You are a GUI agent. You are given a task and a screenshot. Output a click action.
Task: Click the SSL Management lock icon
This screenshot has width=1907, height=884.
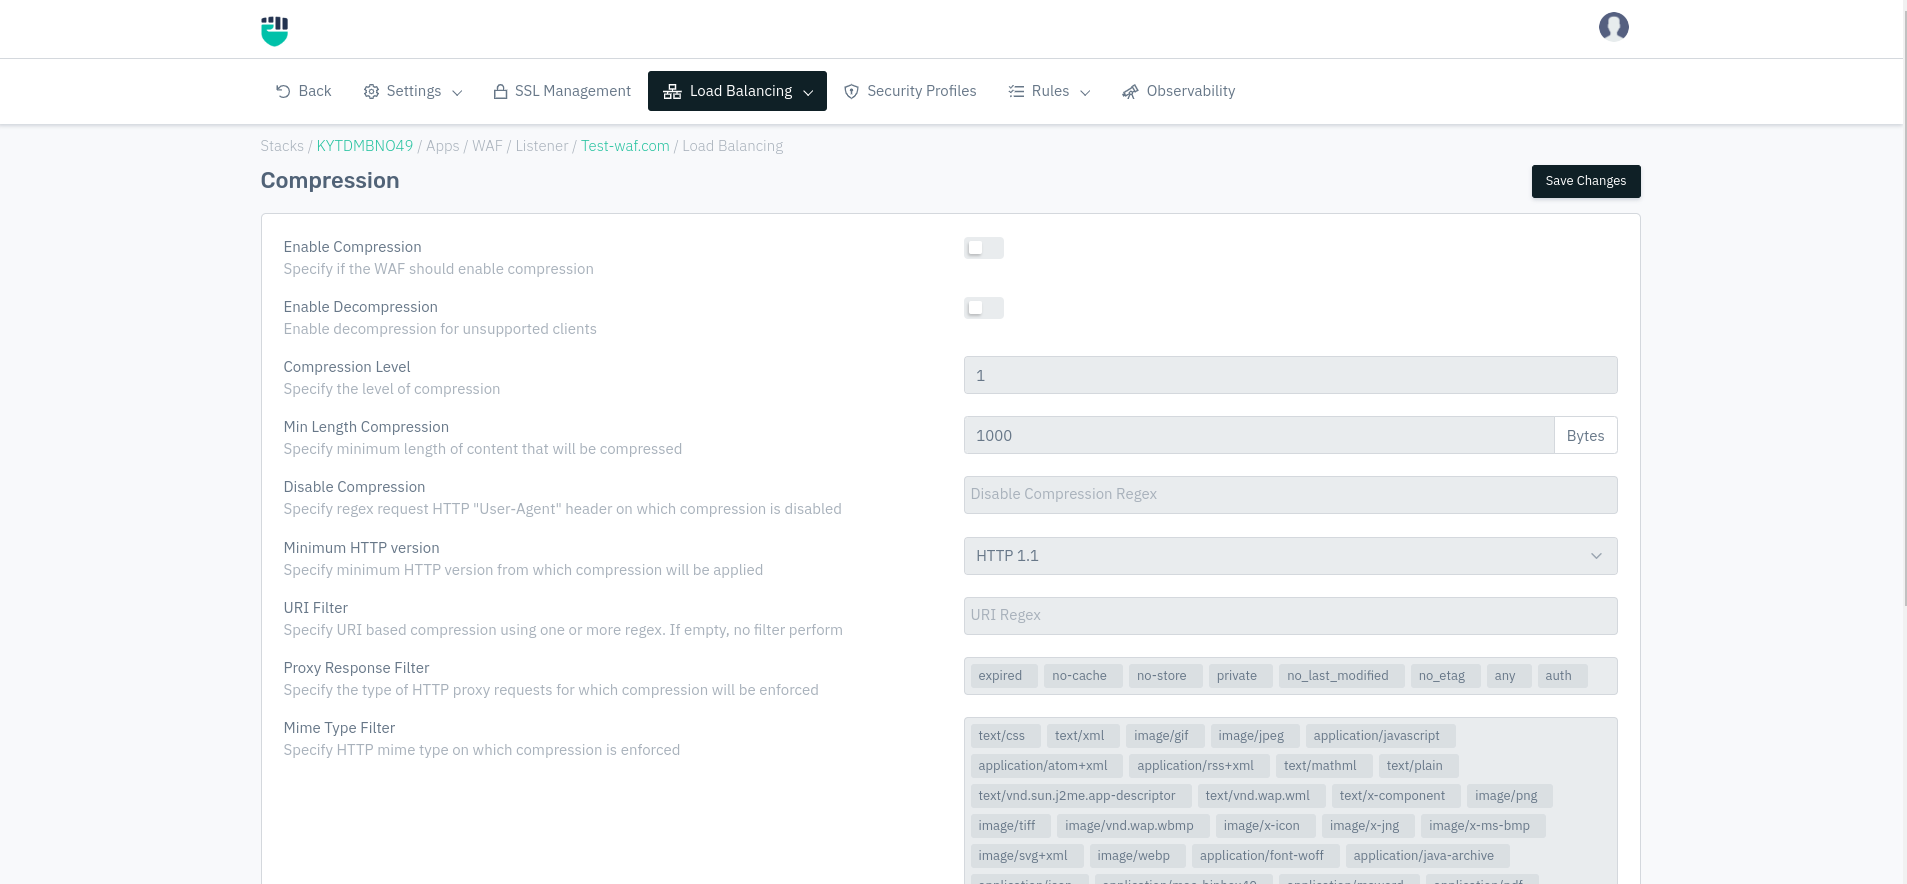coord(501,91)
